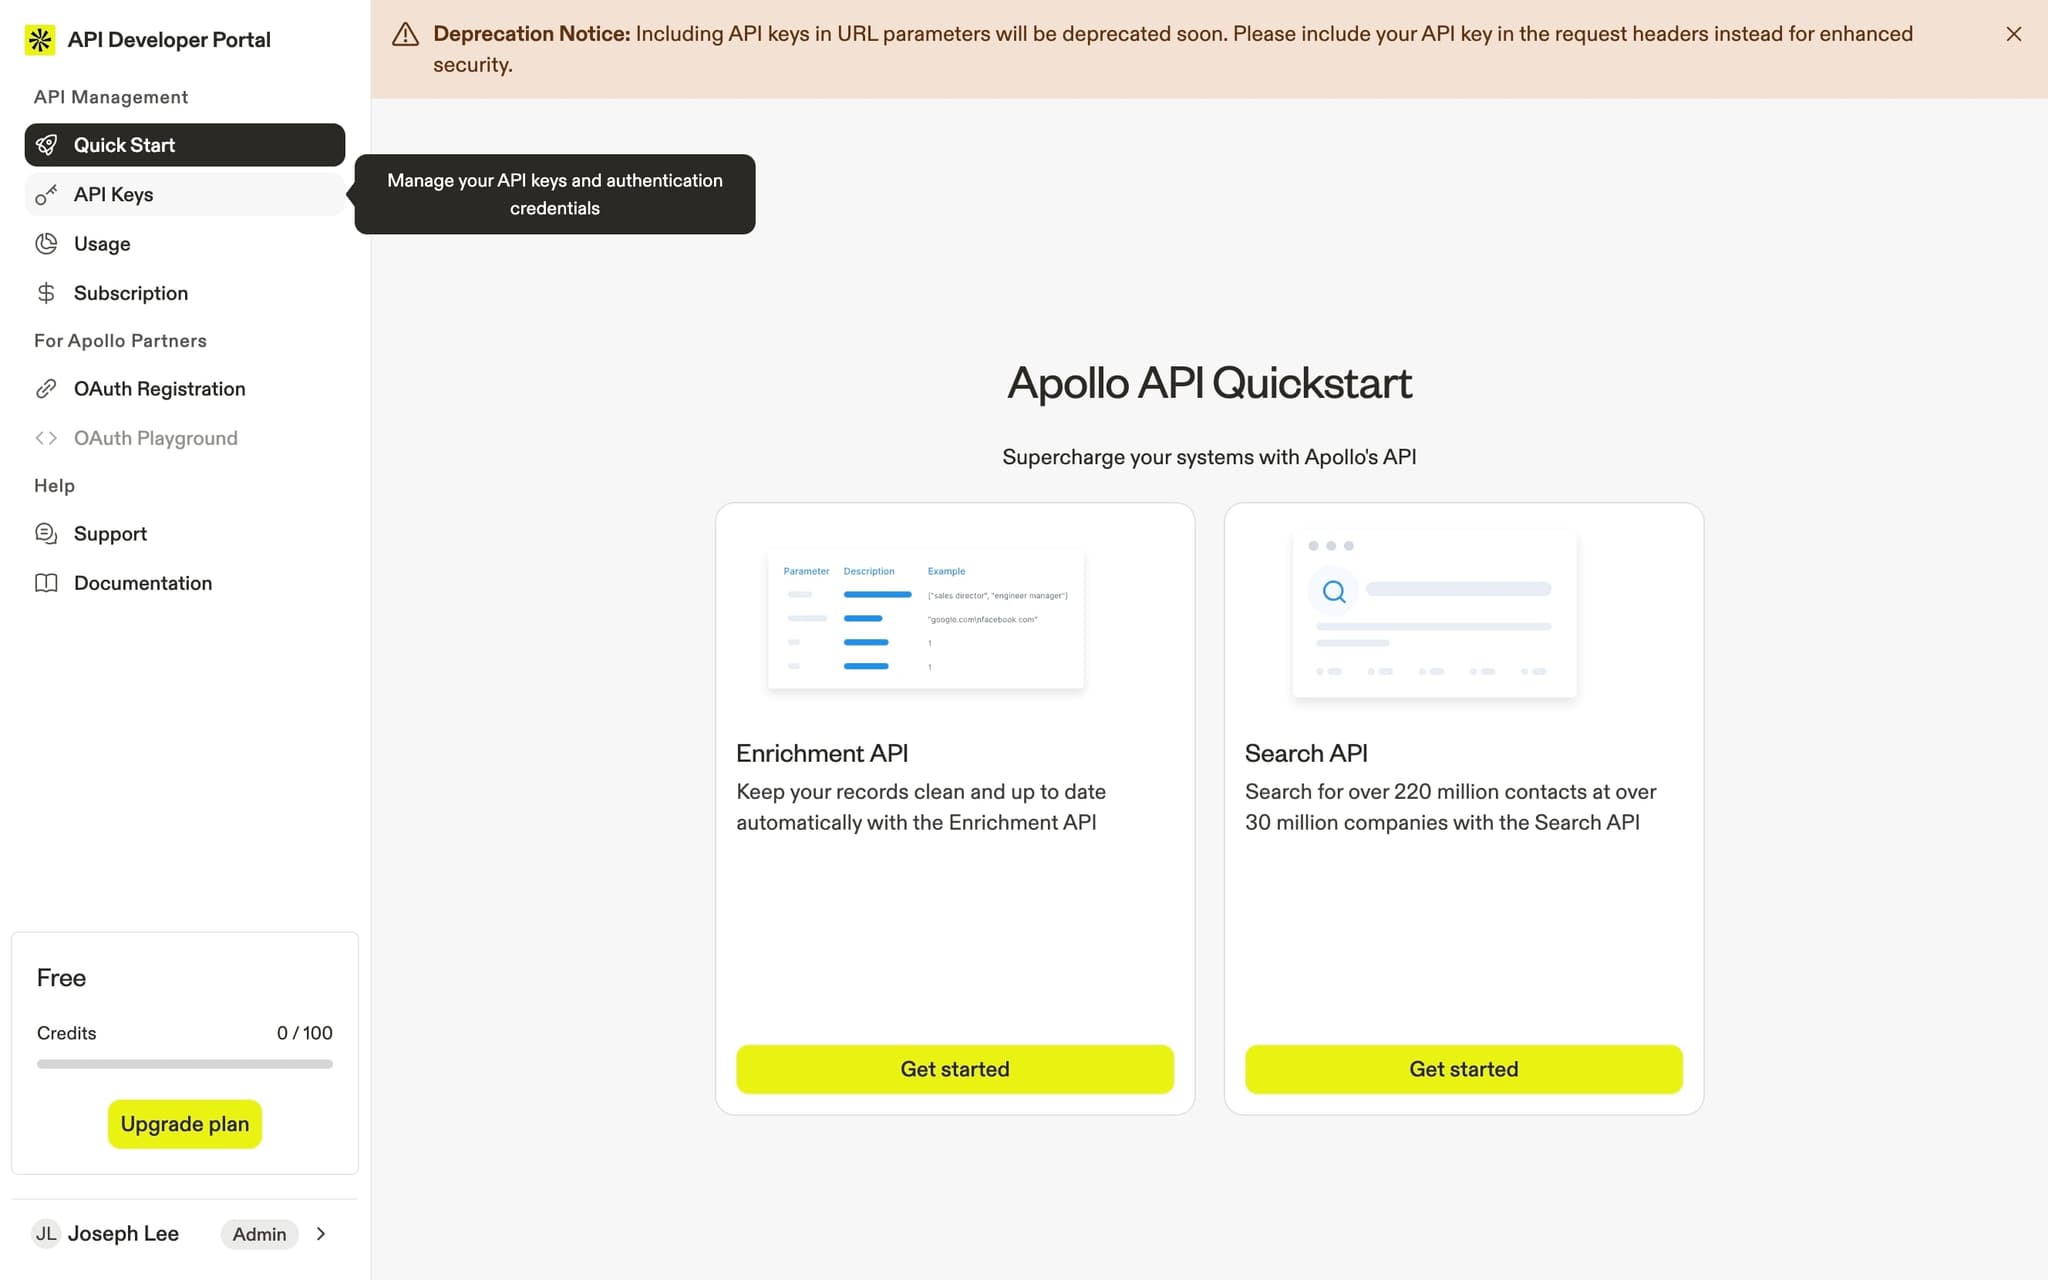Click the Subscription dollar icon
This screenshot has width=2048, height=1280.
(x=46, y=292)
